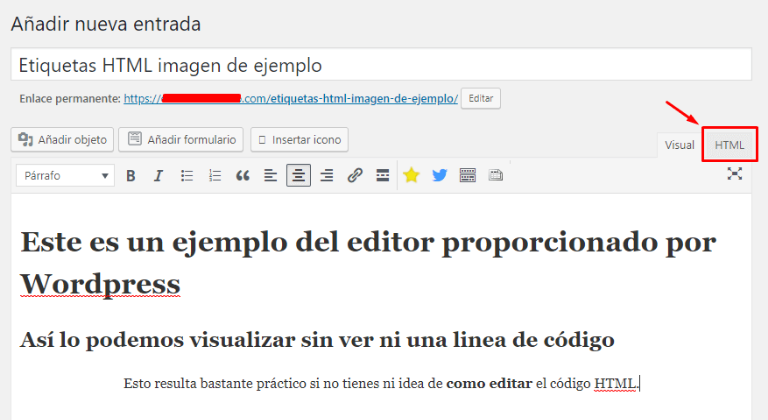The height and width of the screenshot is (420, 768).
Task: Insert the Read More tag
Action: (383, 175)
